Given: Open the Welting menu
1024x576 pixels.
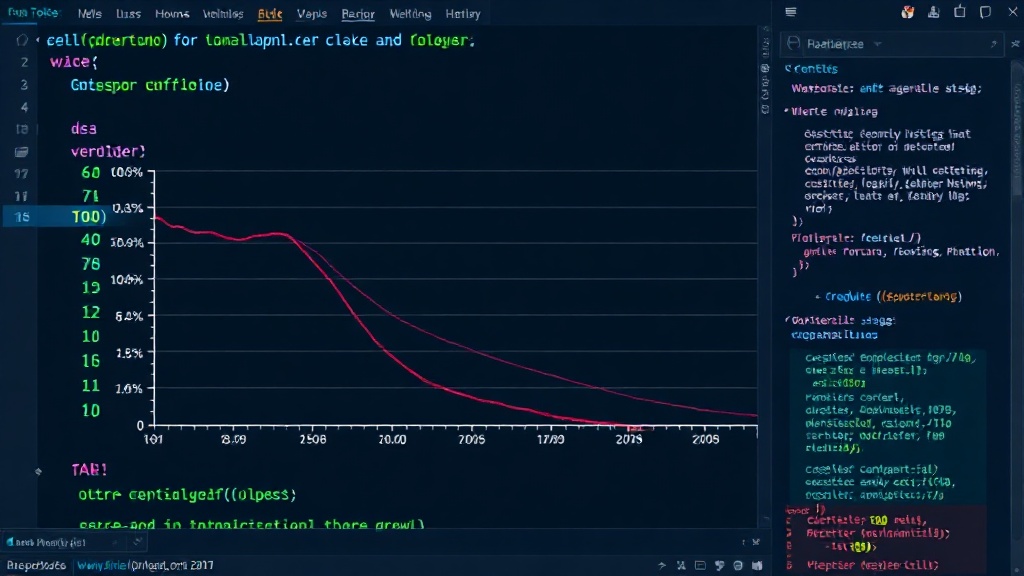Looking at the screenshot, I should (410, 14).
